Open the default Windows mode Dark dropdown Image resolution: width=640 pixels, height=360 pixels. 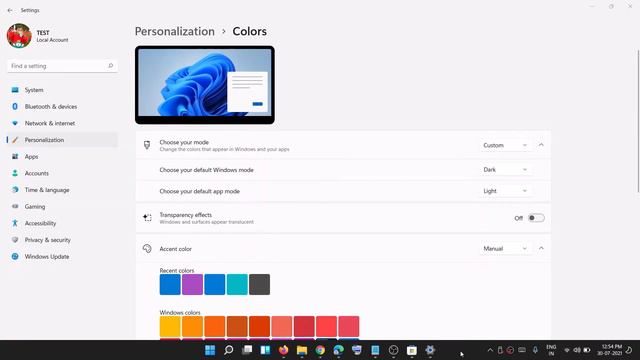coord(505,169)
